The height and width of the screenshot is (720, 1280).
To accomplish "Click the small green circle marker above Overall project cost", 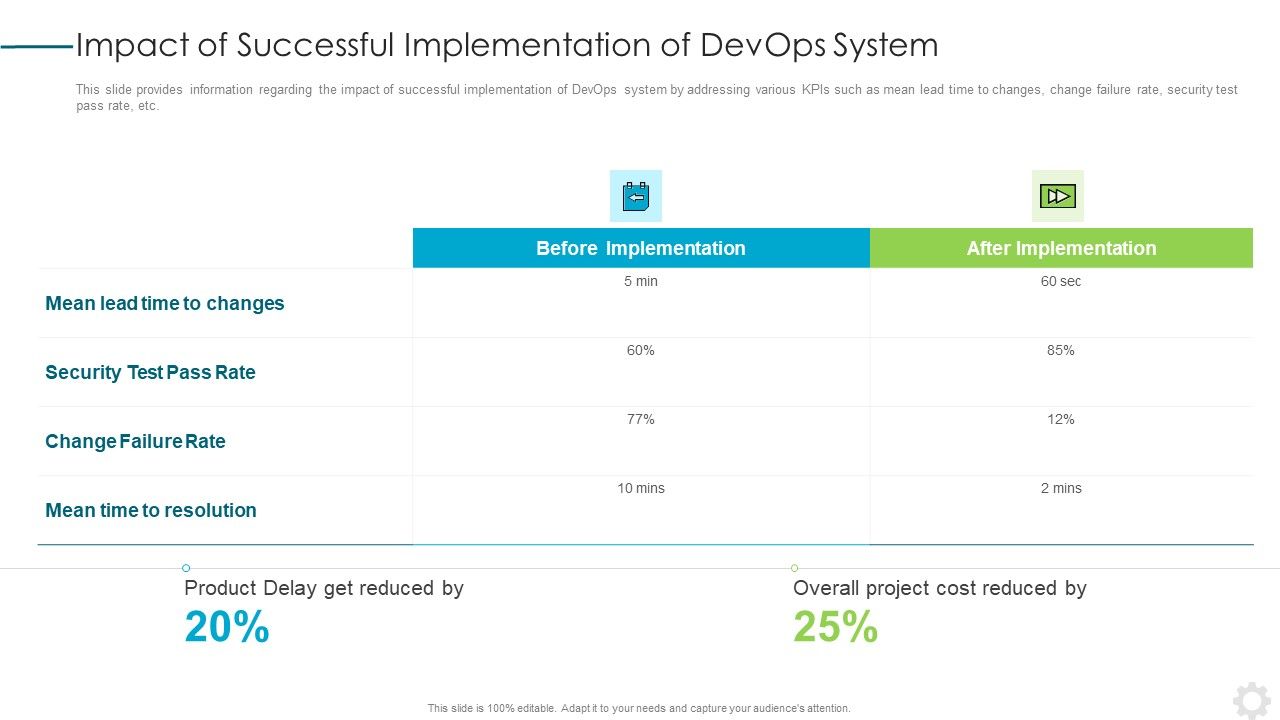I will pos(795,568).
